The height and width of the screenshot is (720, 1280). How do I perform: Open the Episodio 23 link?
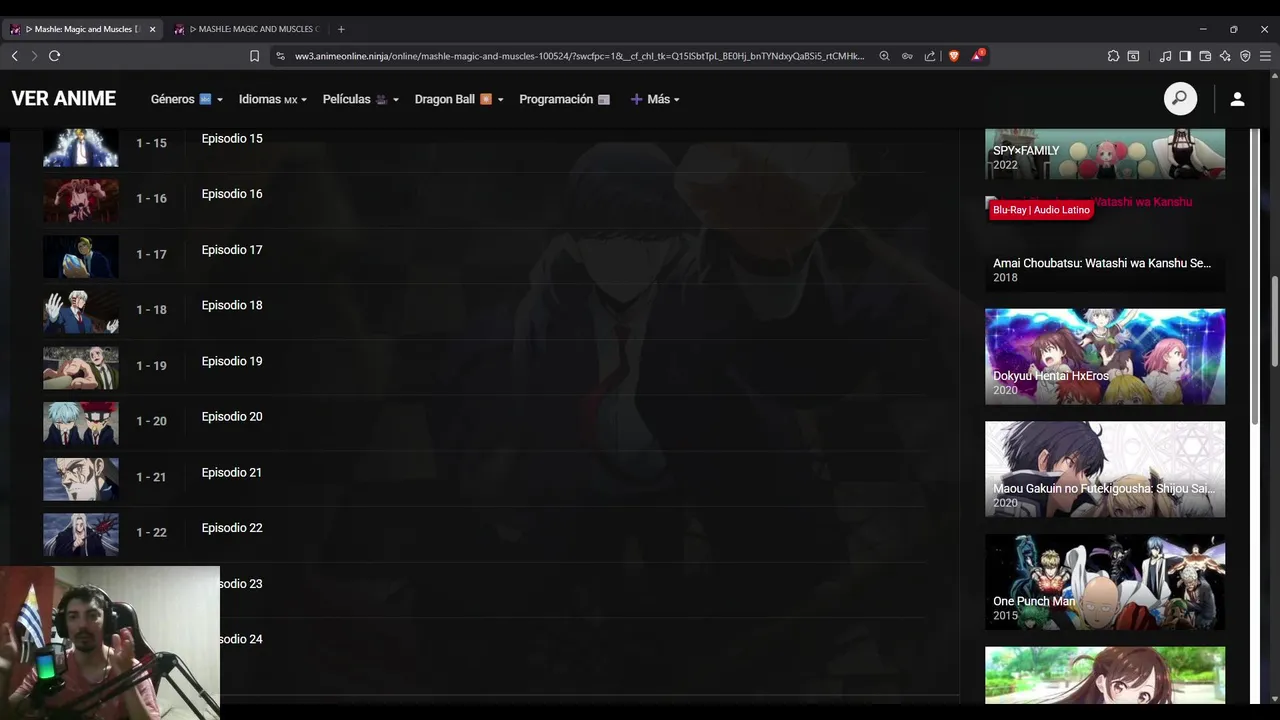pos(241,584)
